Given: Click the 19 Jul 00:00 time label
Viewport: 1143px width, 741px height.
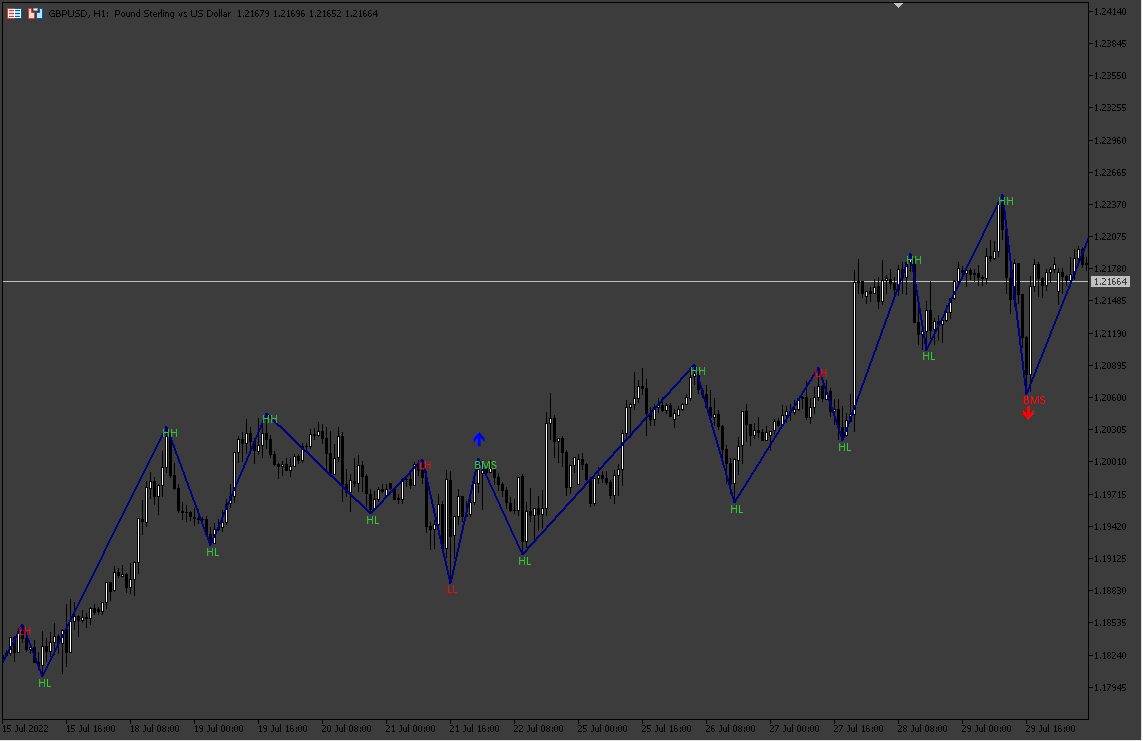Looking at the screenshot, I should pos(219,729).
